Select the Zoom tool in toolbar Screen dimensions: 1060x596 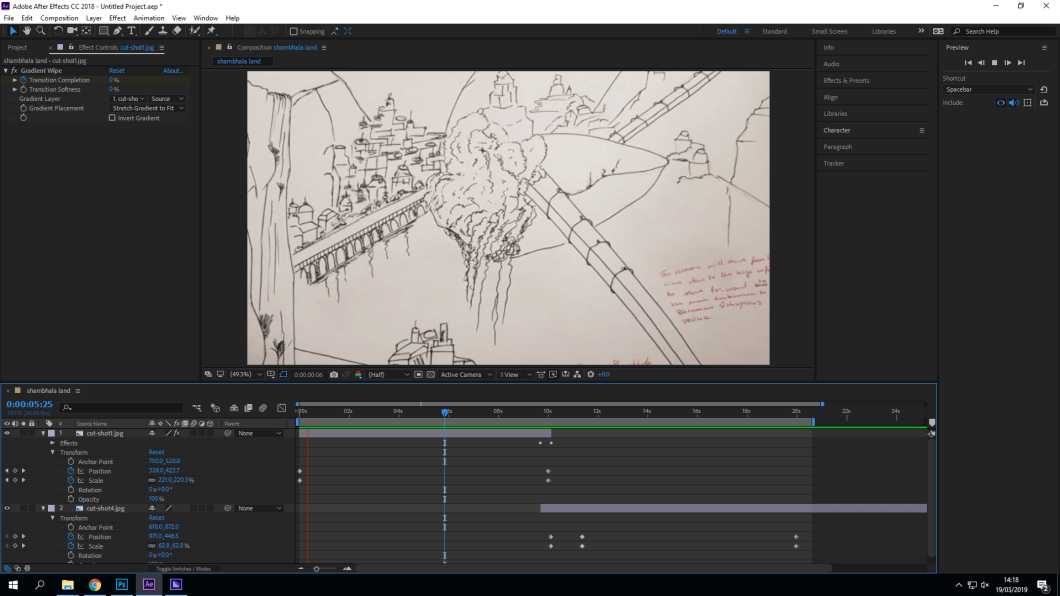(x=41, y=31)
